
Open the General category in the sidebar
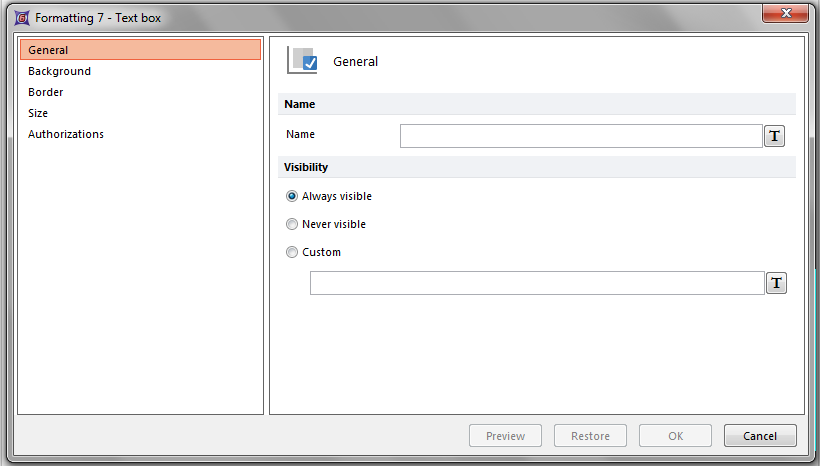48,50
